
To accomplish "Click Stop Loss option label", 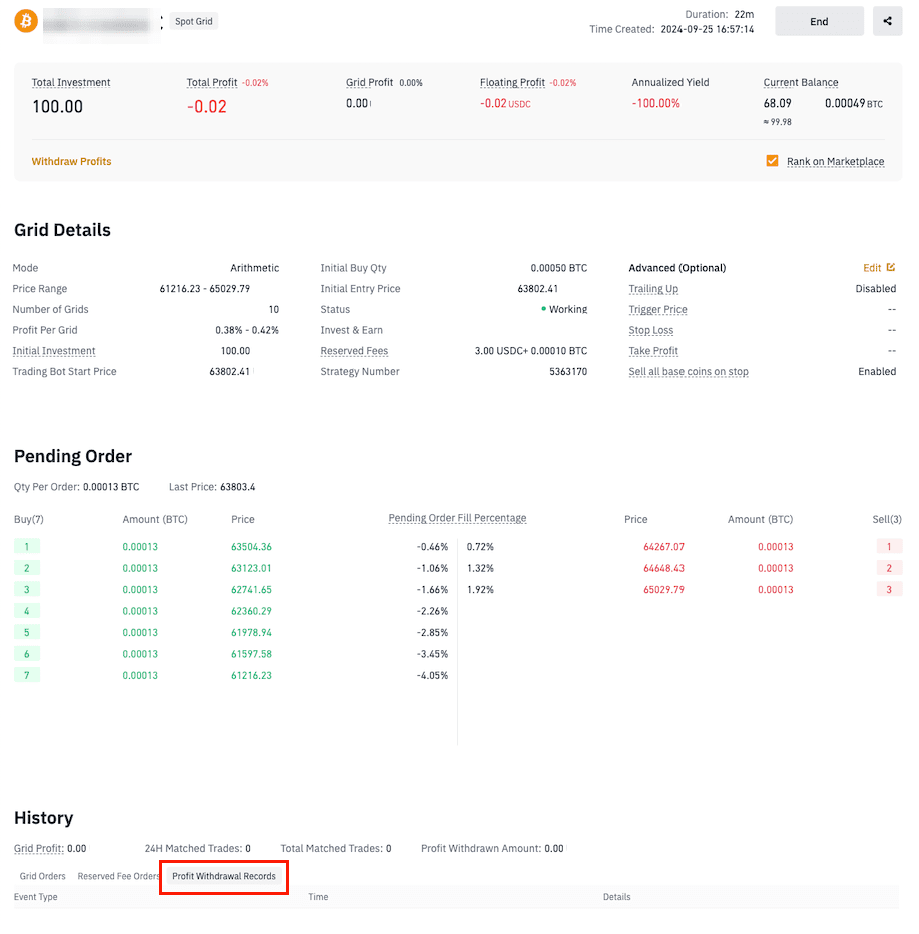I will tap(650, 330).
